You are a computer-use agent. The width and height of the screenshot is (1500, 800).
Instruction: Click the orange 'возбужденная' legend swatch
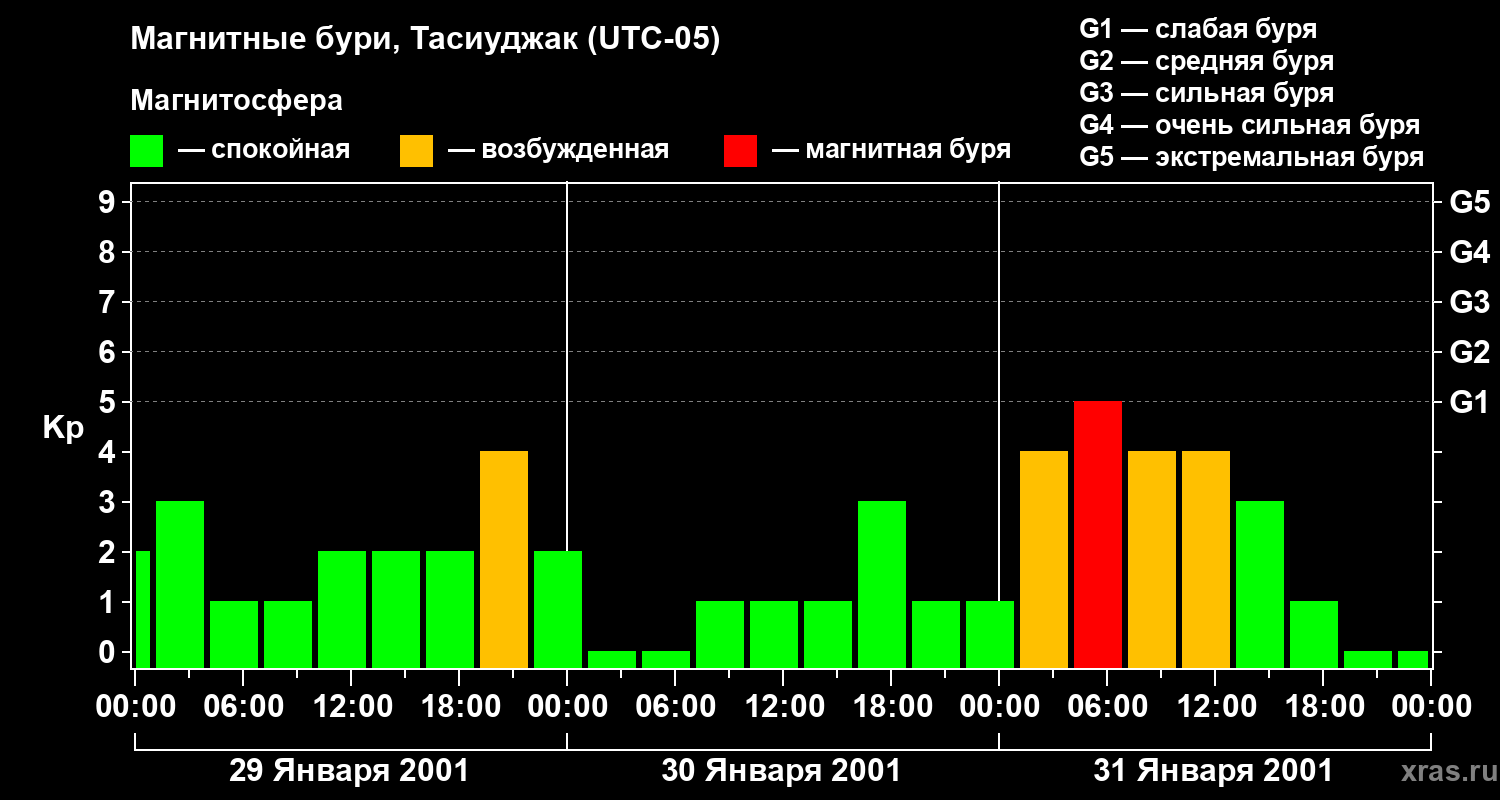pyautogui.click(x=416, y=151)
